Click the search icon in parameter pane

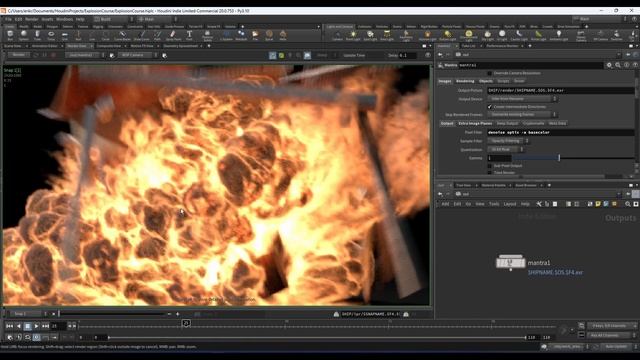click(x=618, y=65)
